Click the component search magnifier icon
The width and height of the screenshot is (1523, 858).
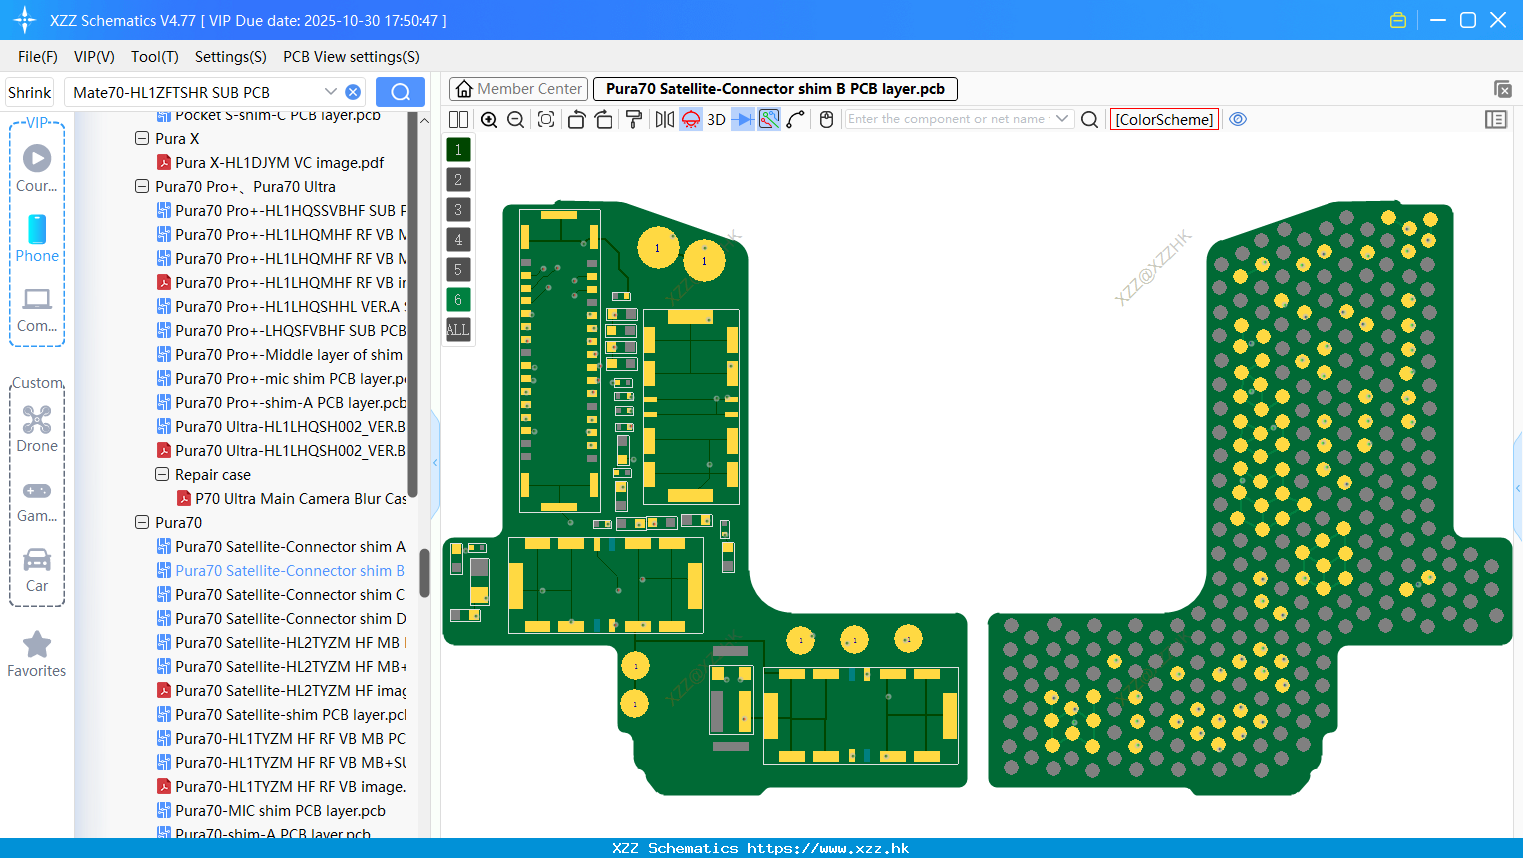(x=1090, y=119)
